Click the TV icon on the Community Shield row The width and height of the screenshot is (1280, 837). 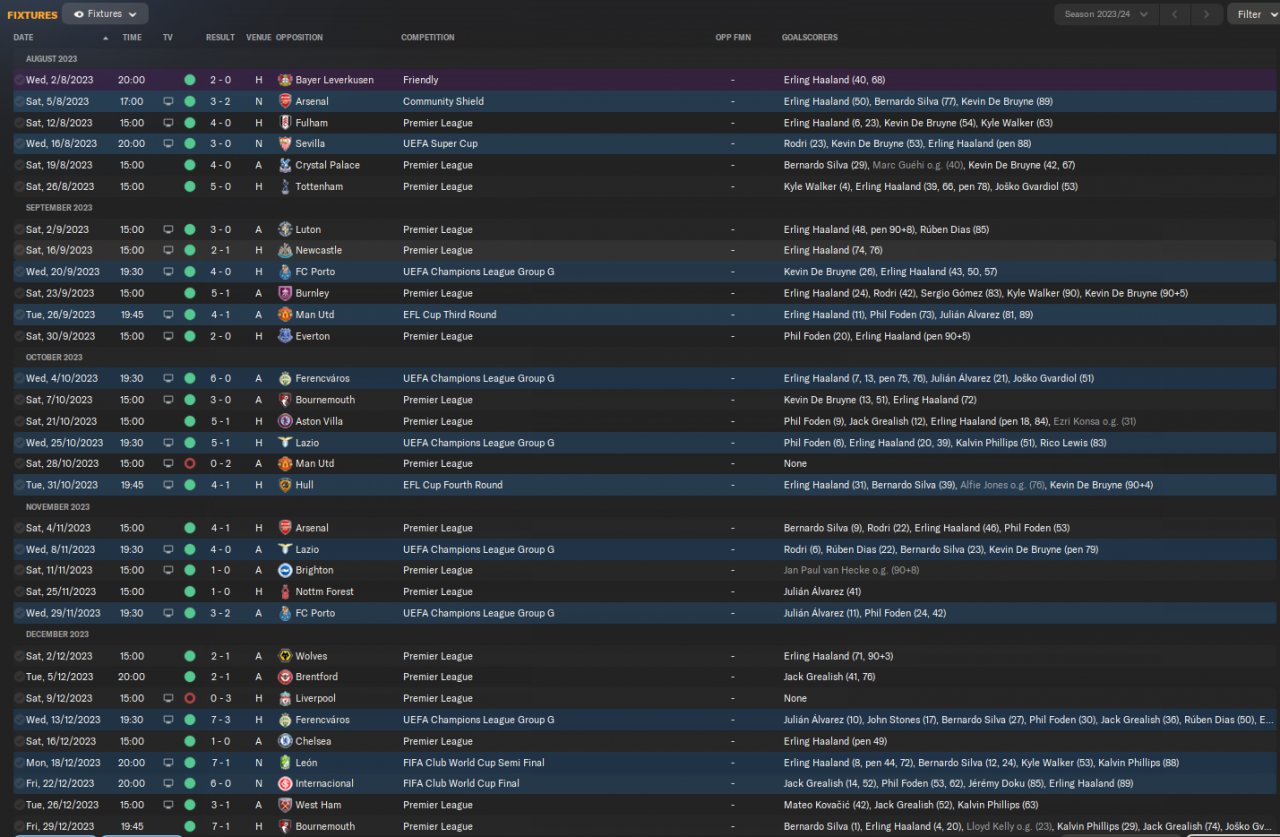168,102
